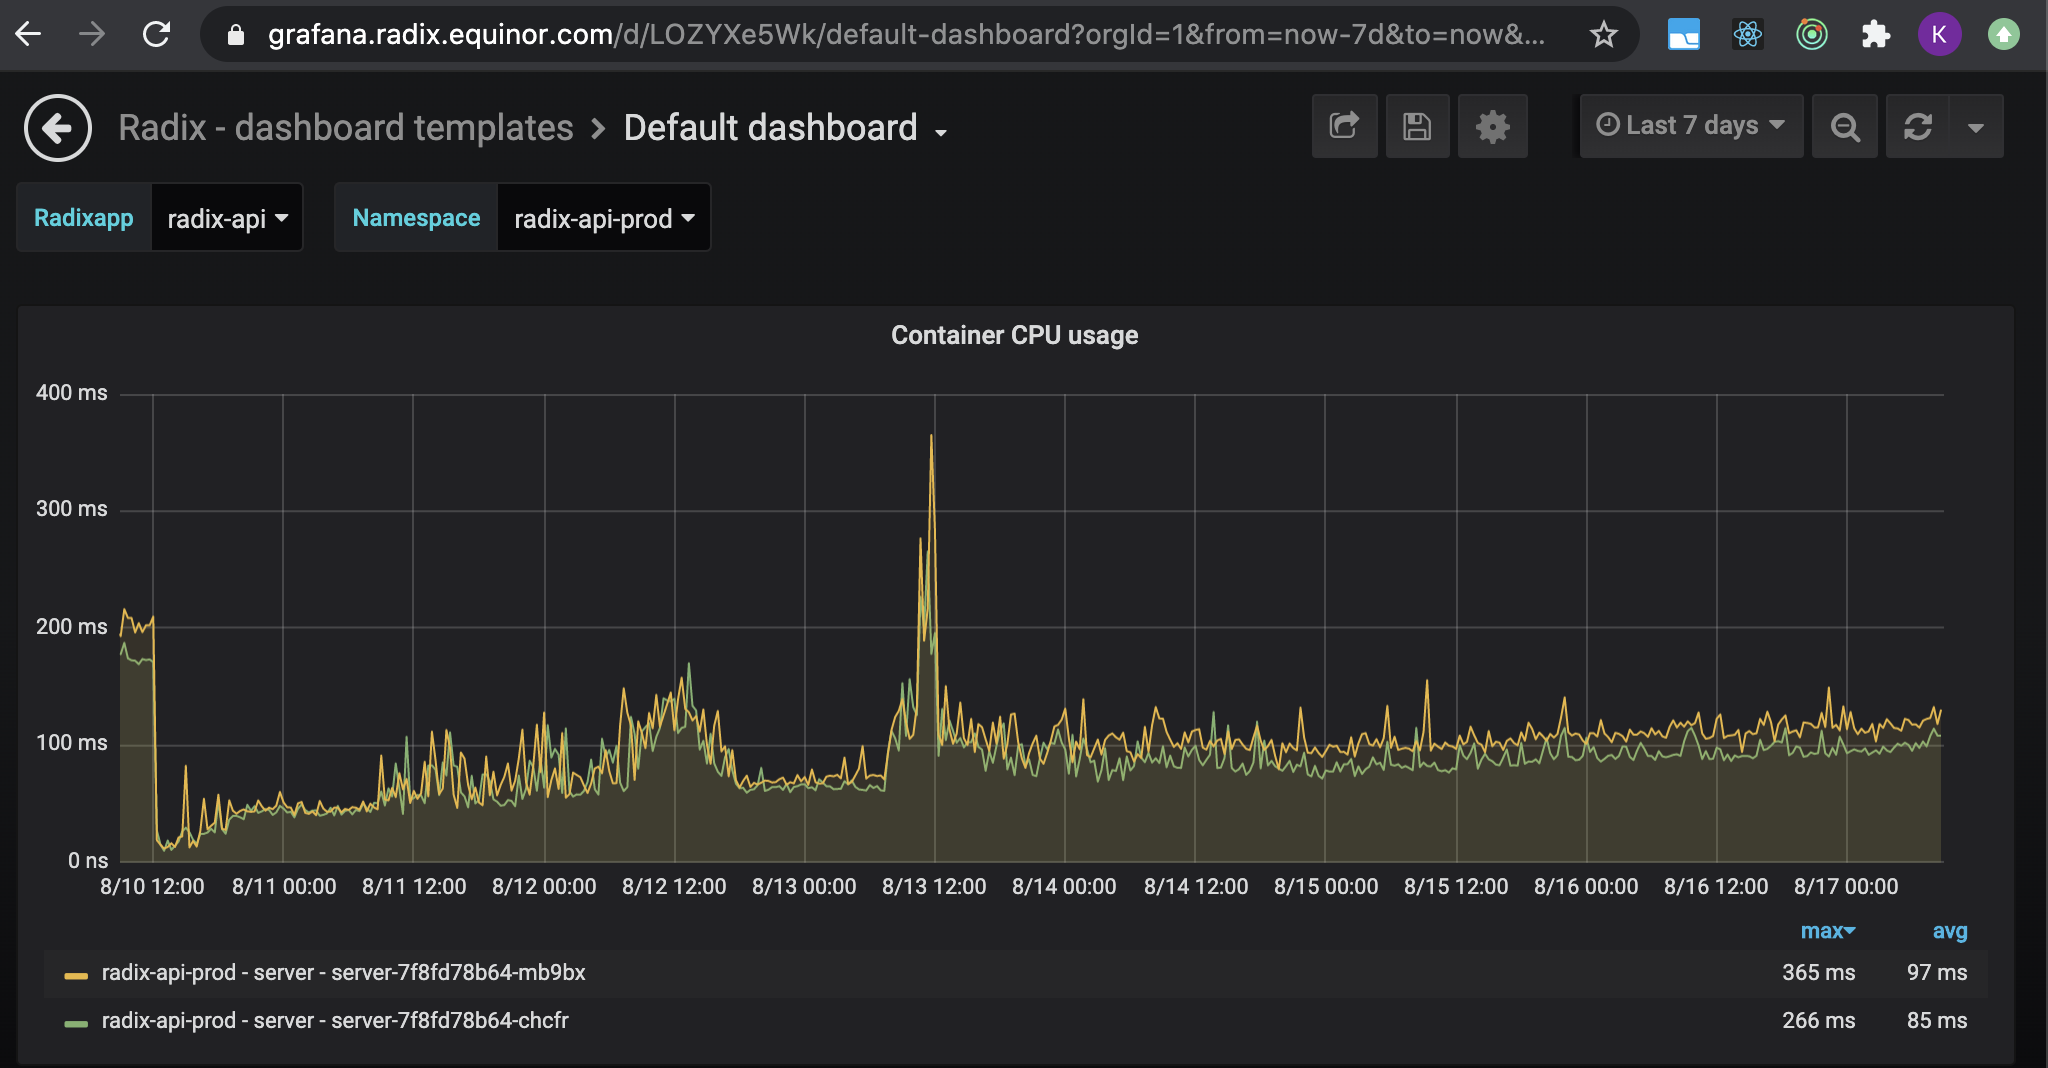Image resolution: width=2048 pixels, height=1068 pixels.
Task: Toggle sort order on the max column
Action: [1827, 931]
